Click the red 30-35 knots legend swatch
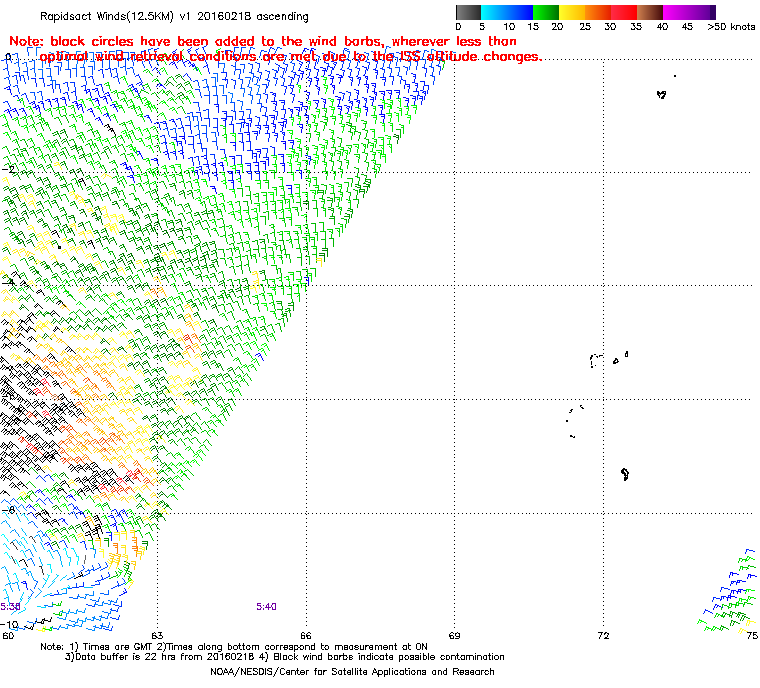Viewport: 760px width, 688px height. coord(624,12)
